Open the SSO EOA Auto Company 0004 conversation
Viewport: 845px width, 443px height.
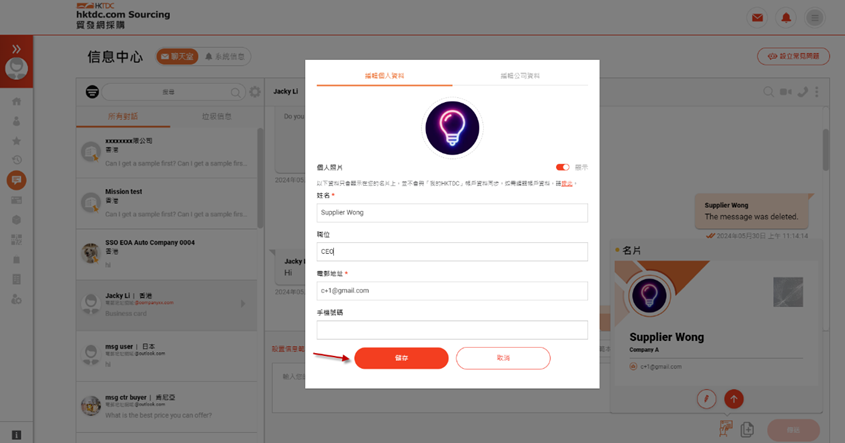pos(167,254)
